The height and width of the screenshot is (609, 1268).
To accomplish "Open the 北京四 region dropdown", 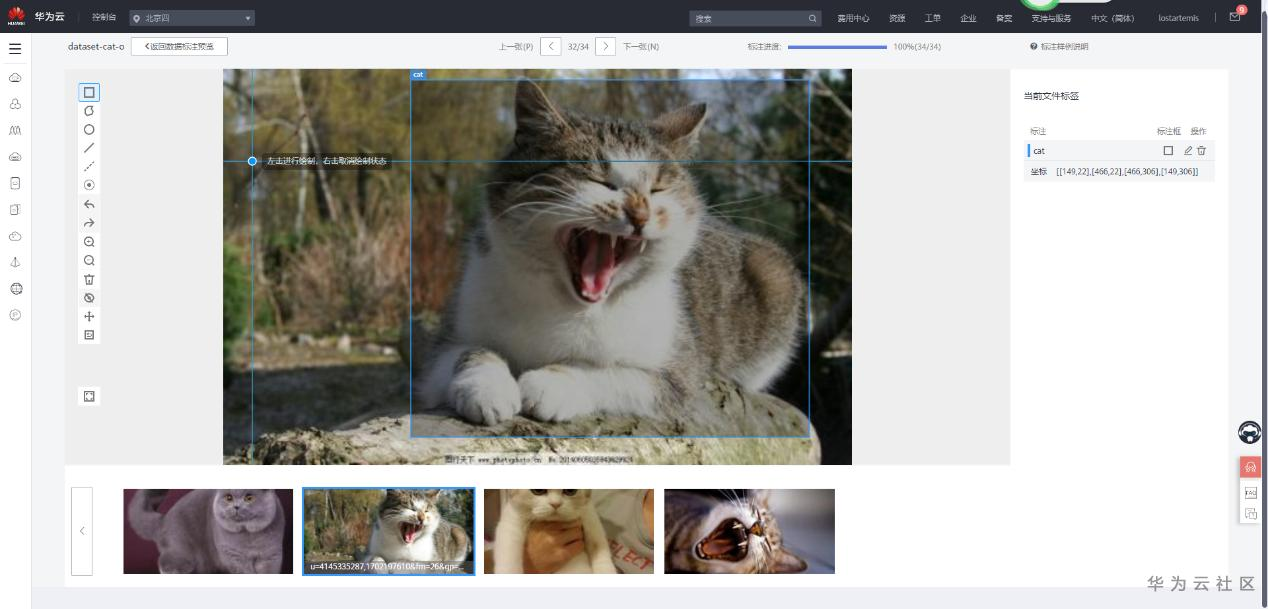I will point(192,18).
